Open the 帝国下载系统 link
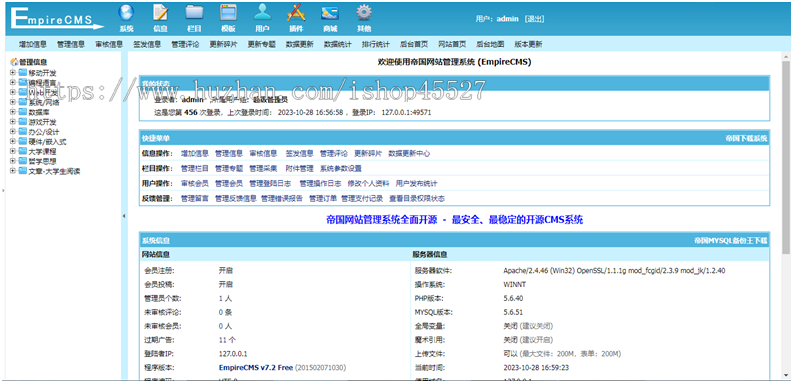Image resolution: width=793 pixels, height=383 pixels. 746,138
